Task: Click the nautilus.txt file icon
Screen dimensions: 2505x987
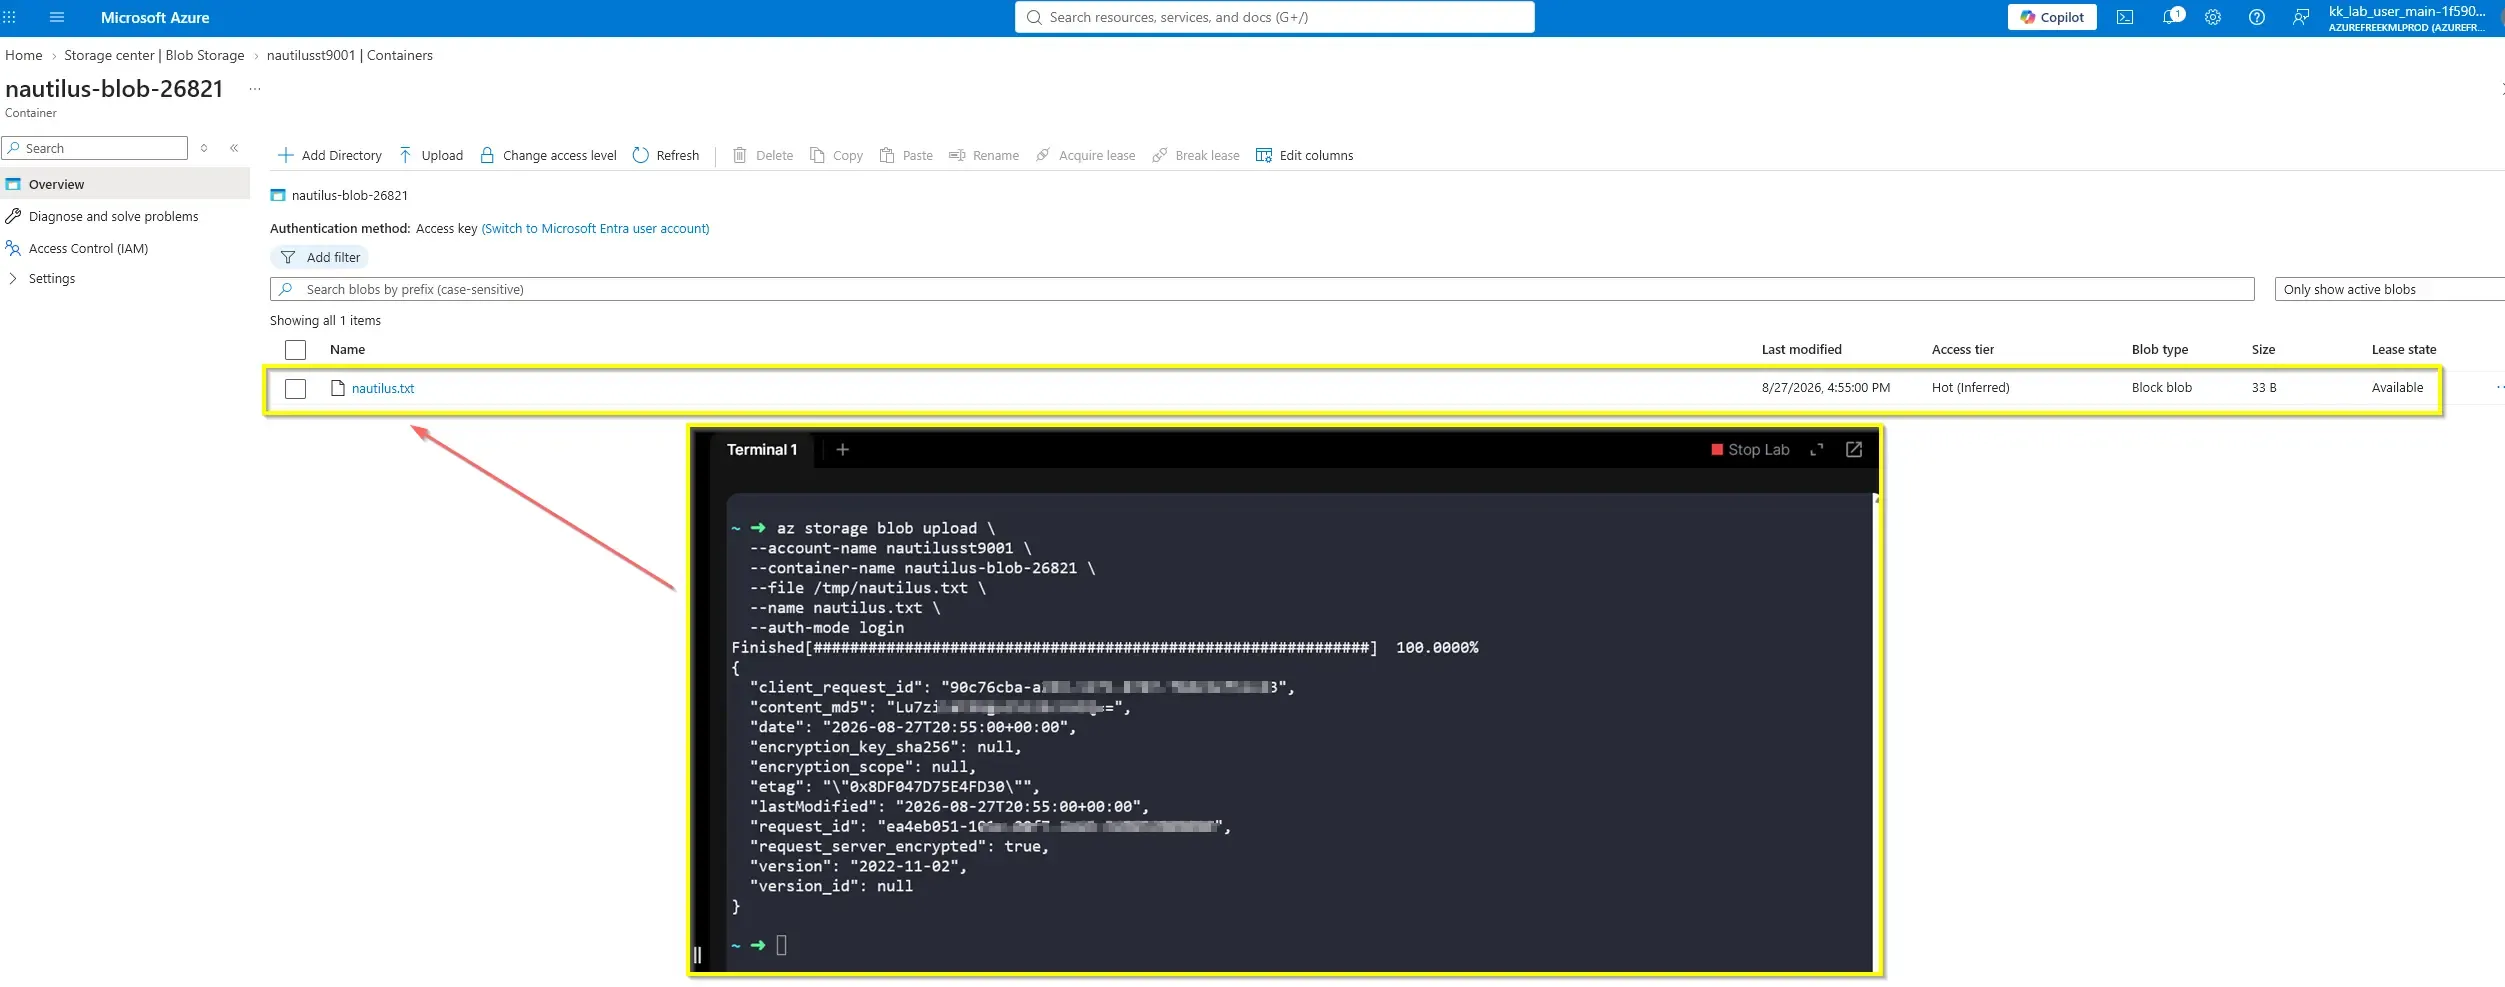Action: pyautogui.click(x=338, y=388)
